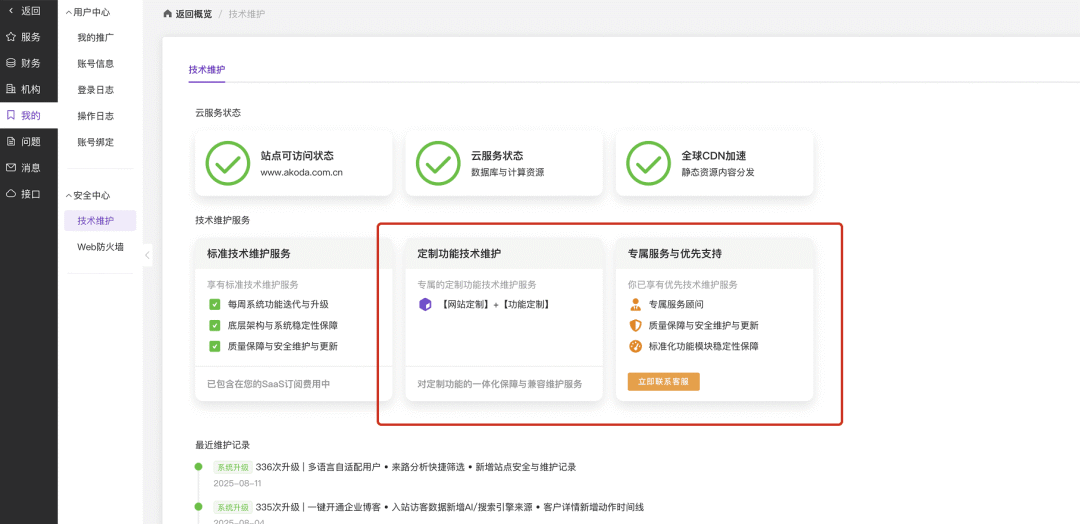1080x524 pixels.
Task: Click the 【网站定制】+【功能定制】 text
Action: pos(495,304)
